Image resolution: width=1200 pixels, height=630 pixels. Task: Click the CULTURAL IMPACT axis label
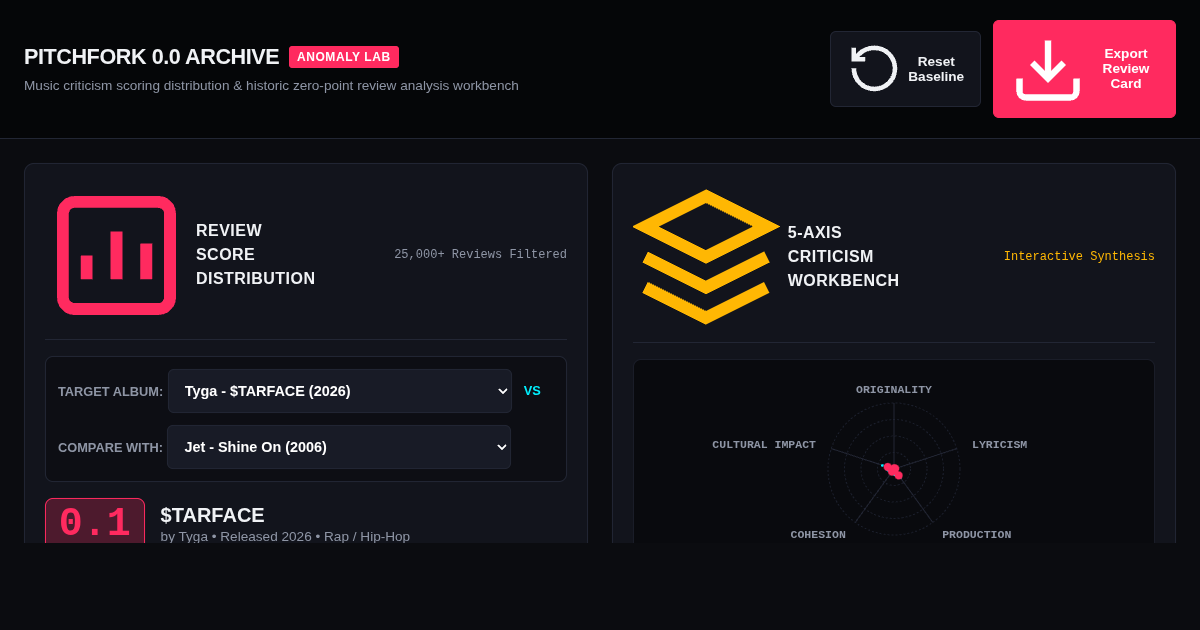pos(764,445)
